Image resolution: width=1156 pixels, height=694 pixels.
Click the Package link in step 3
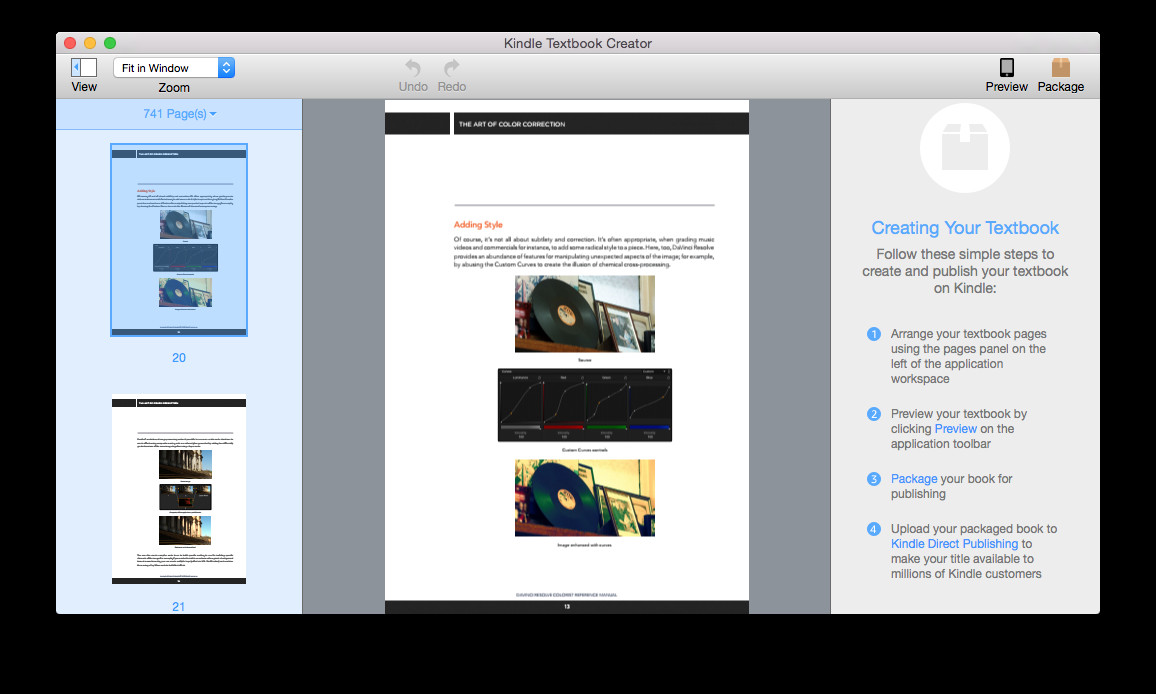pos(914,479)
